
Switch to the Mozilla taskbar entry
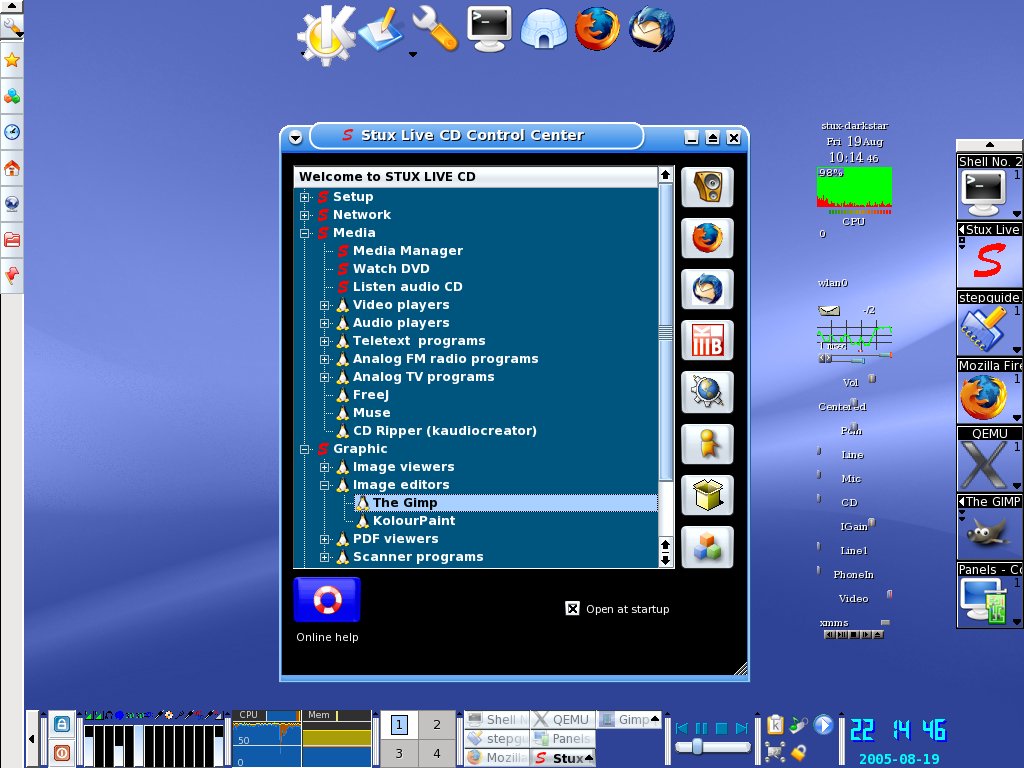point(497,758)
